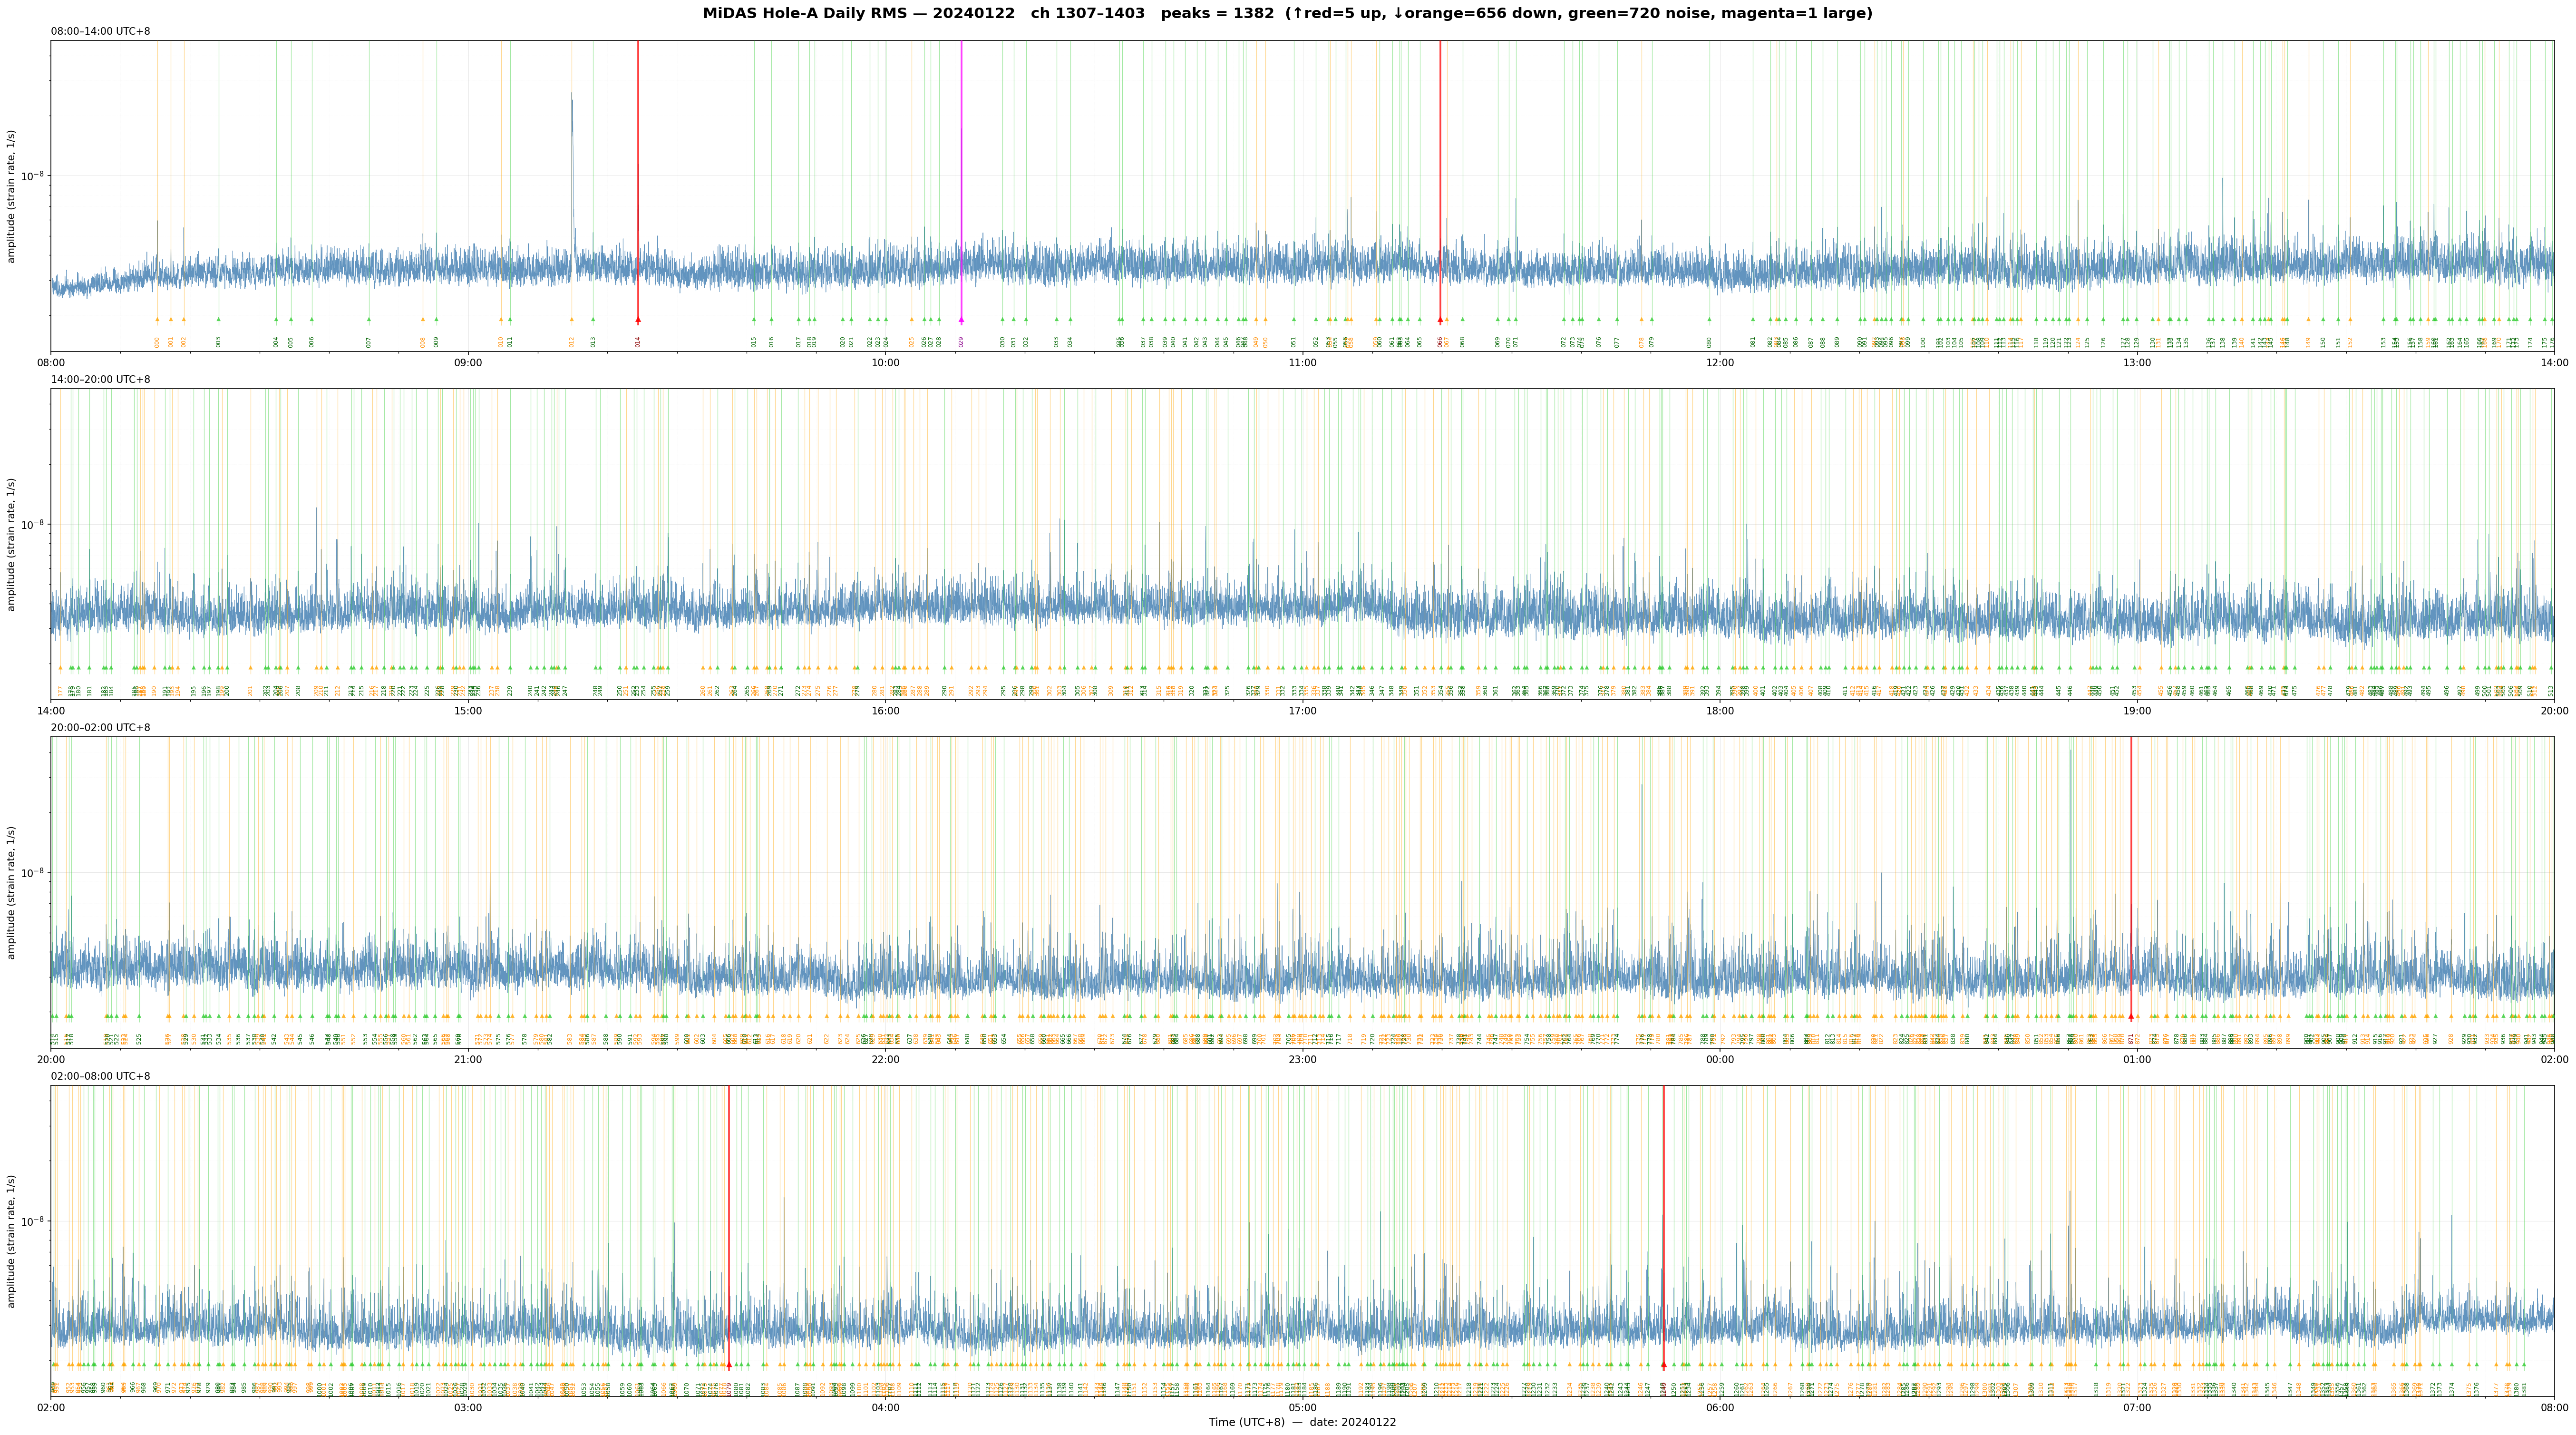The height and width of the screenshot is (1435, 2576).
Task: Click the green triangle marker above peak 007
Action: (x=369, y=320)
